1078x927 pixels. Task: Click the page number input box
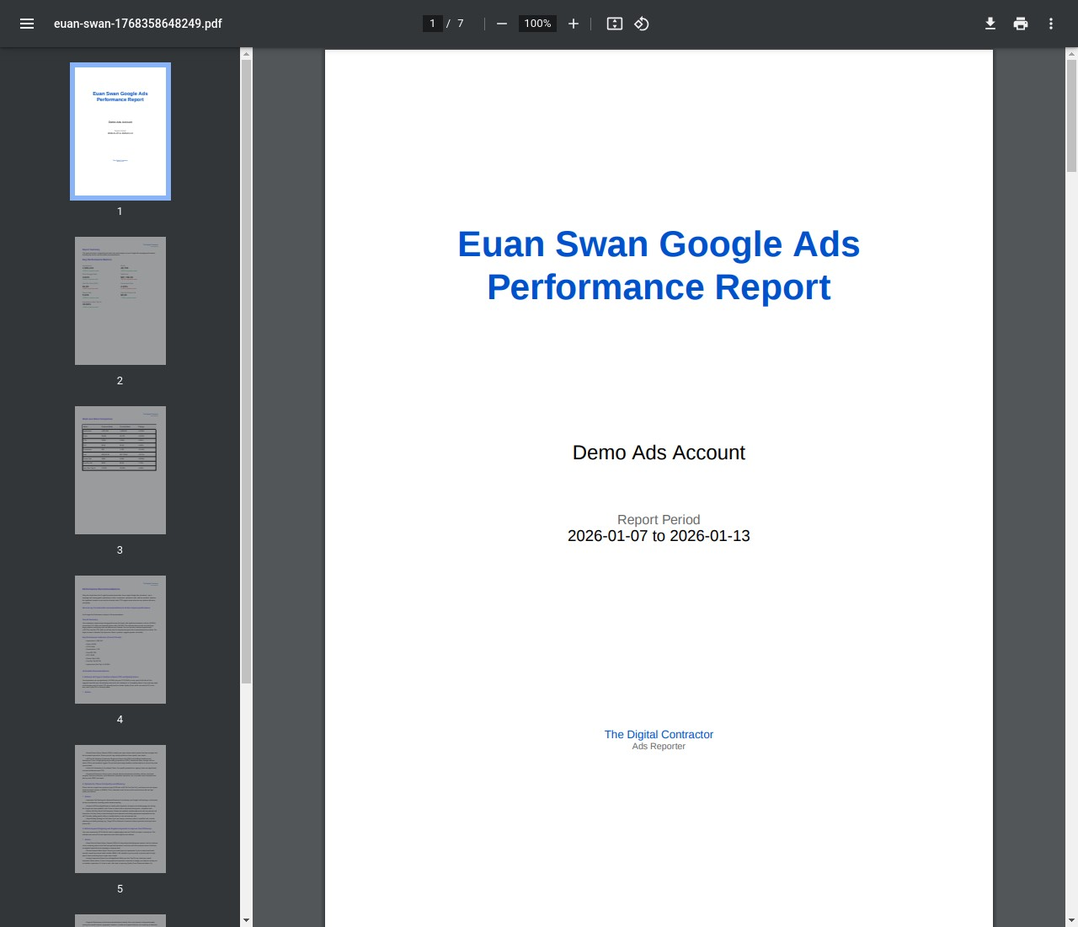(432, 23)
